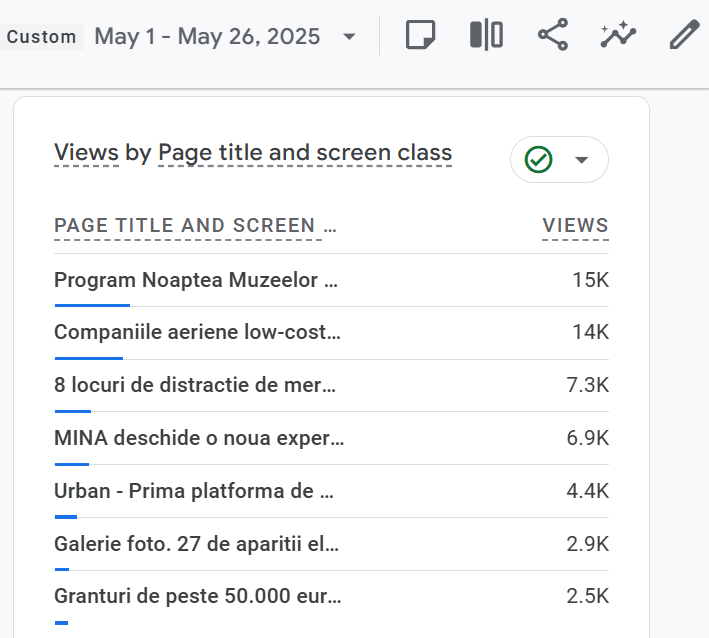
Task: Click the 8 locuri de distractie row
Action: [331, 386]
